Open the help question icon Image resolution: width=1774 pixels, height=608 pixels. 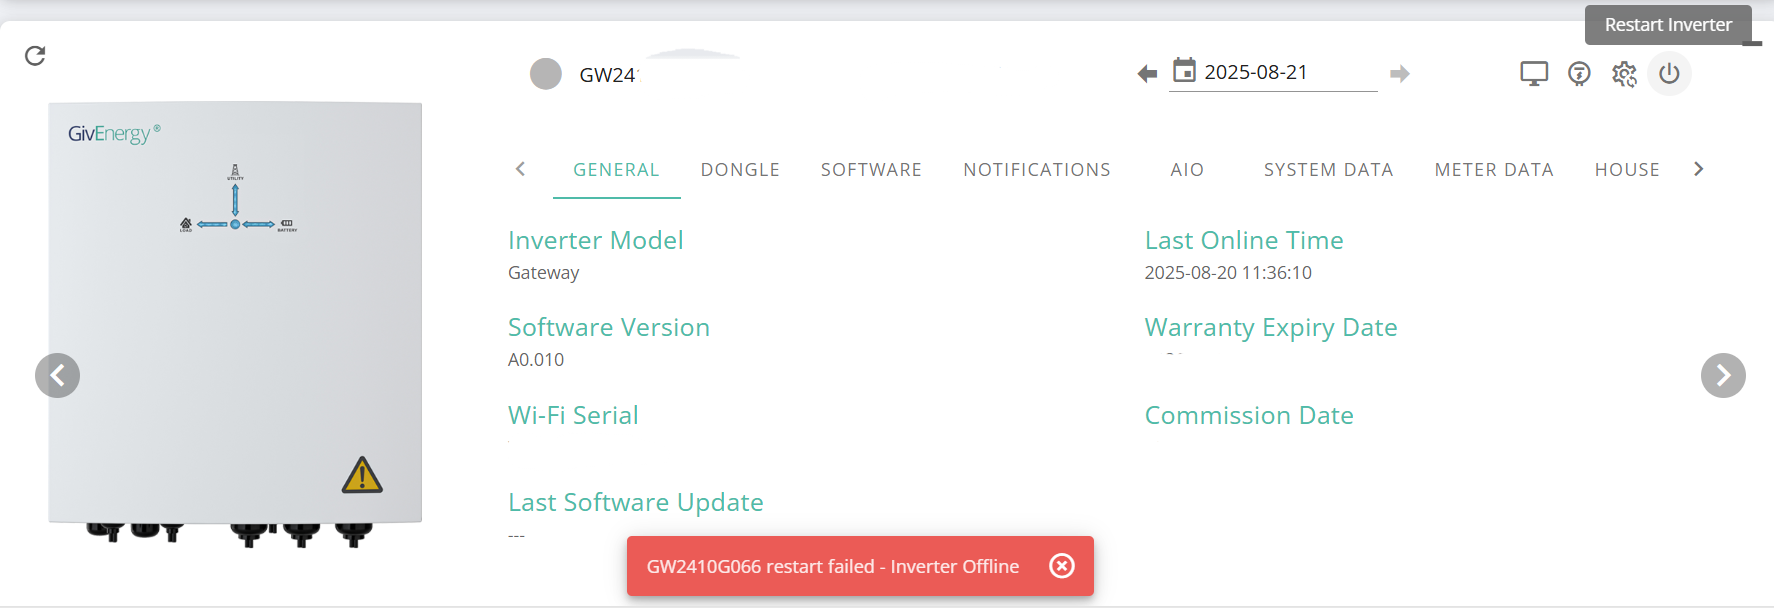pyautogui.click(x=1579, y=74)
